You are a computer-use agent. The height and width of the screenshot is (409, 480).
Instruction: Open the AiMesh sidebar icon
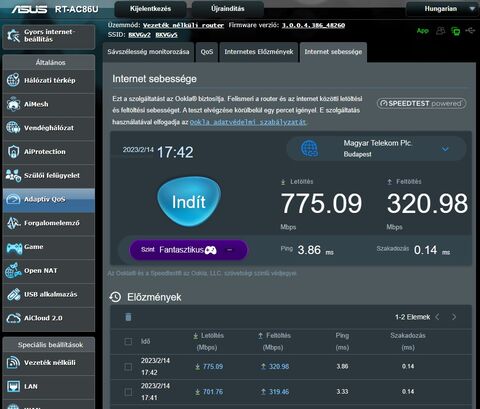[x=13, y=104]
